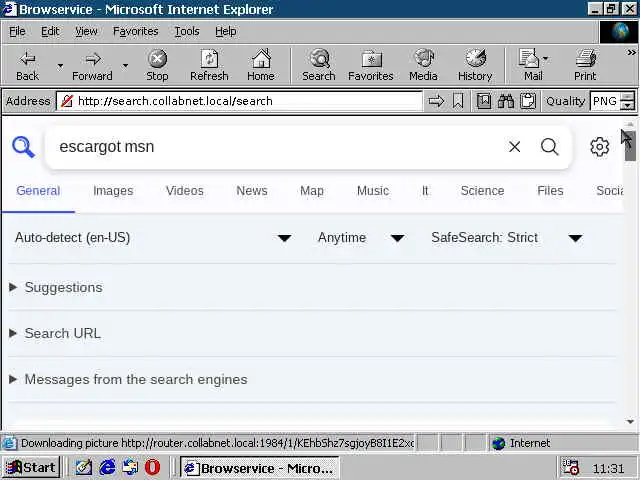Click the clipboard icon in the address toolbar

(x=528, y=101)
